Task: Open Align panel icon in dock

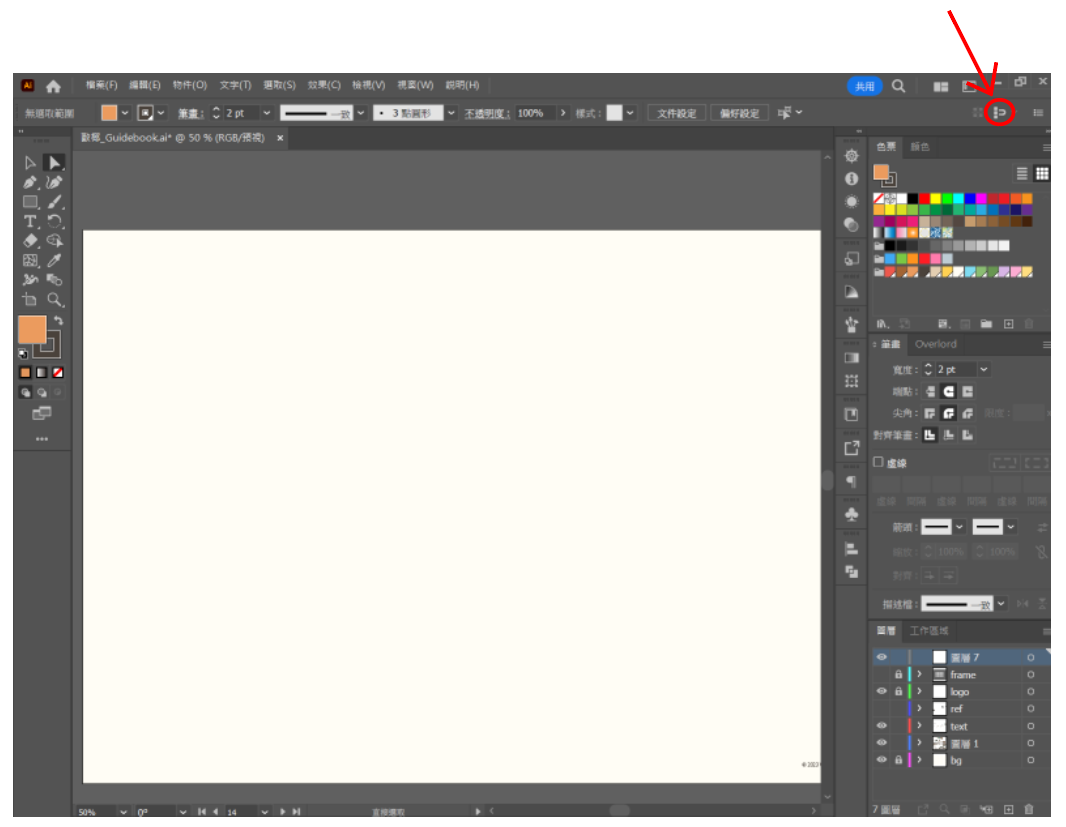Action: [851, 548]
